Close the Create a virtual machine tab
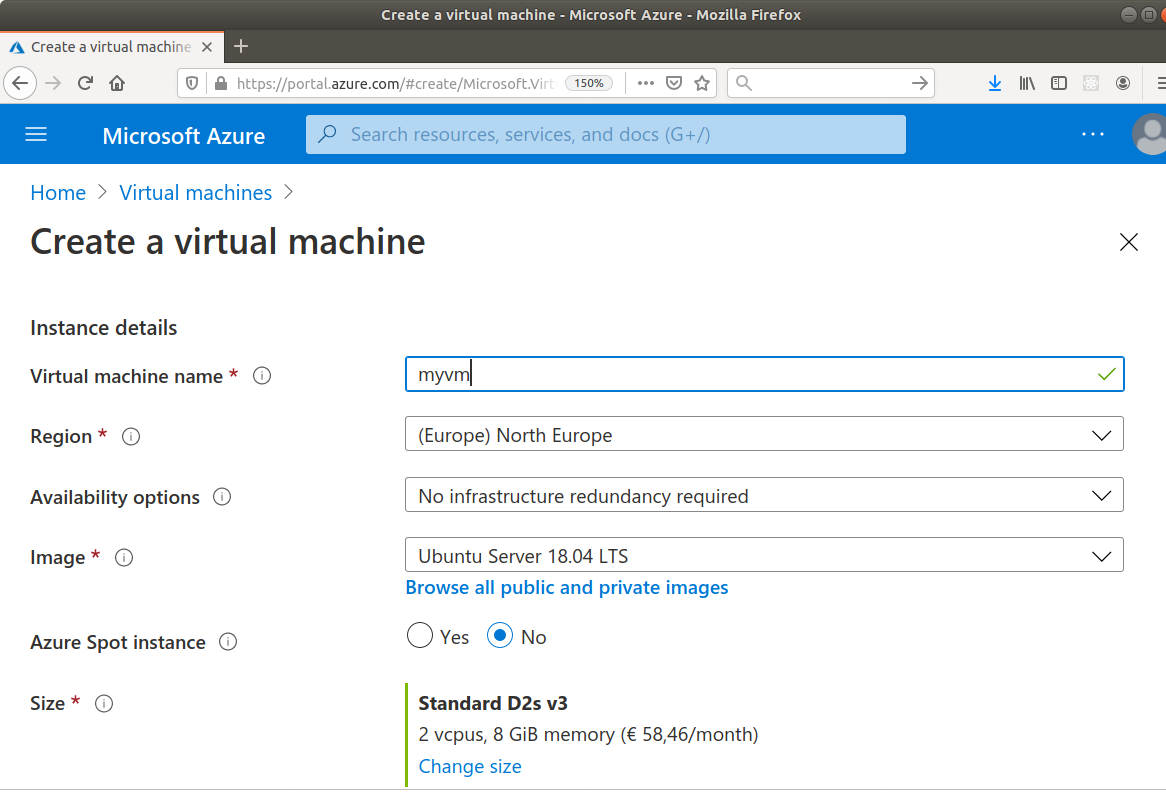Screen dimensions: 1166x811 point(207,47)
